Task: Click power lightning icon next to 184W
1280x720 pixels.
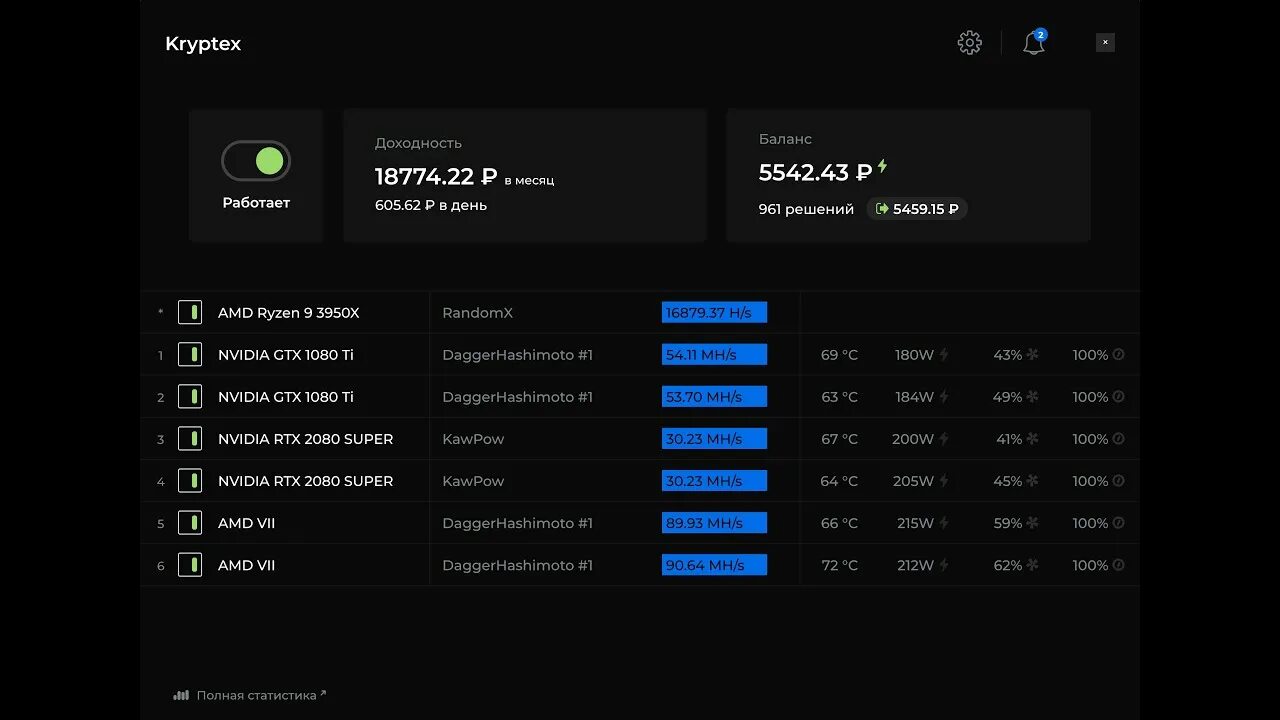Action: [943, 397]
